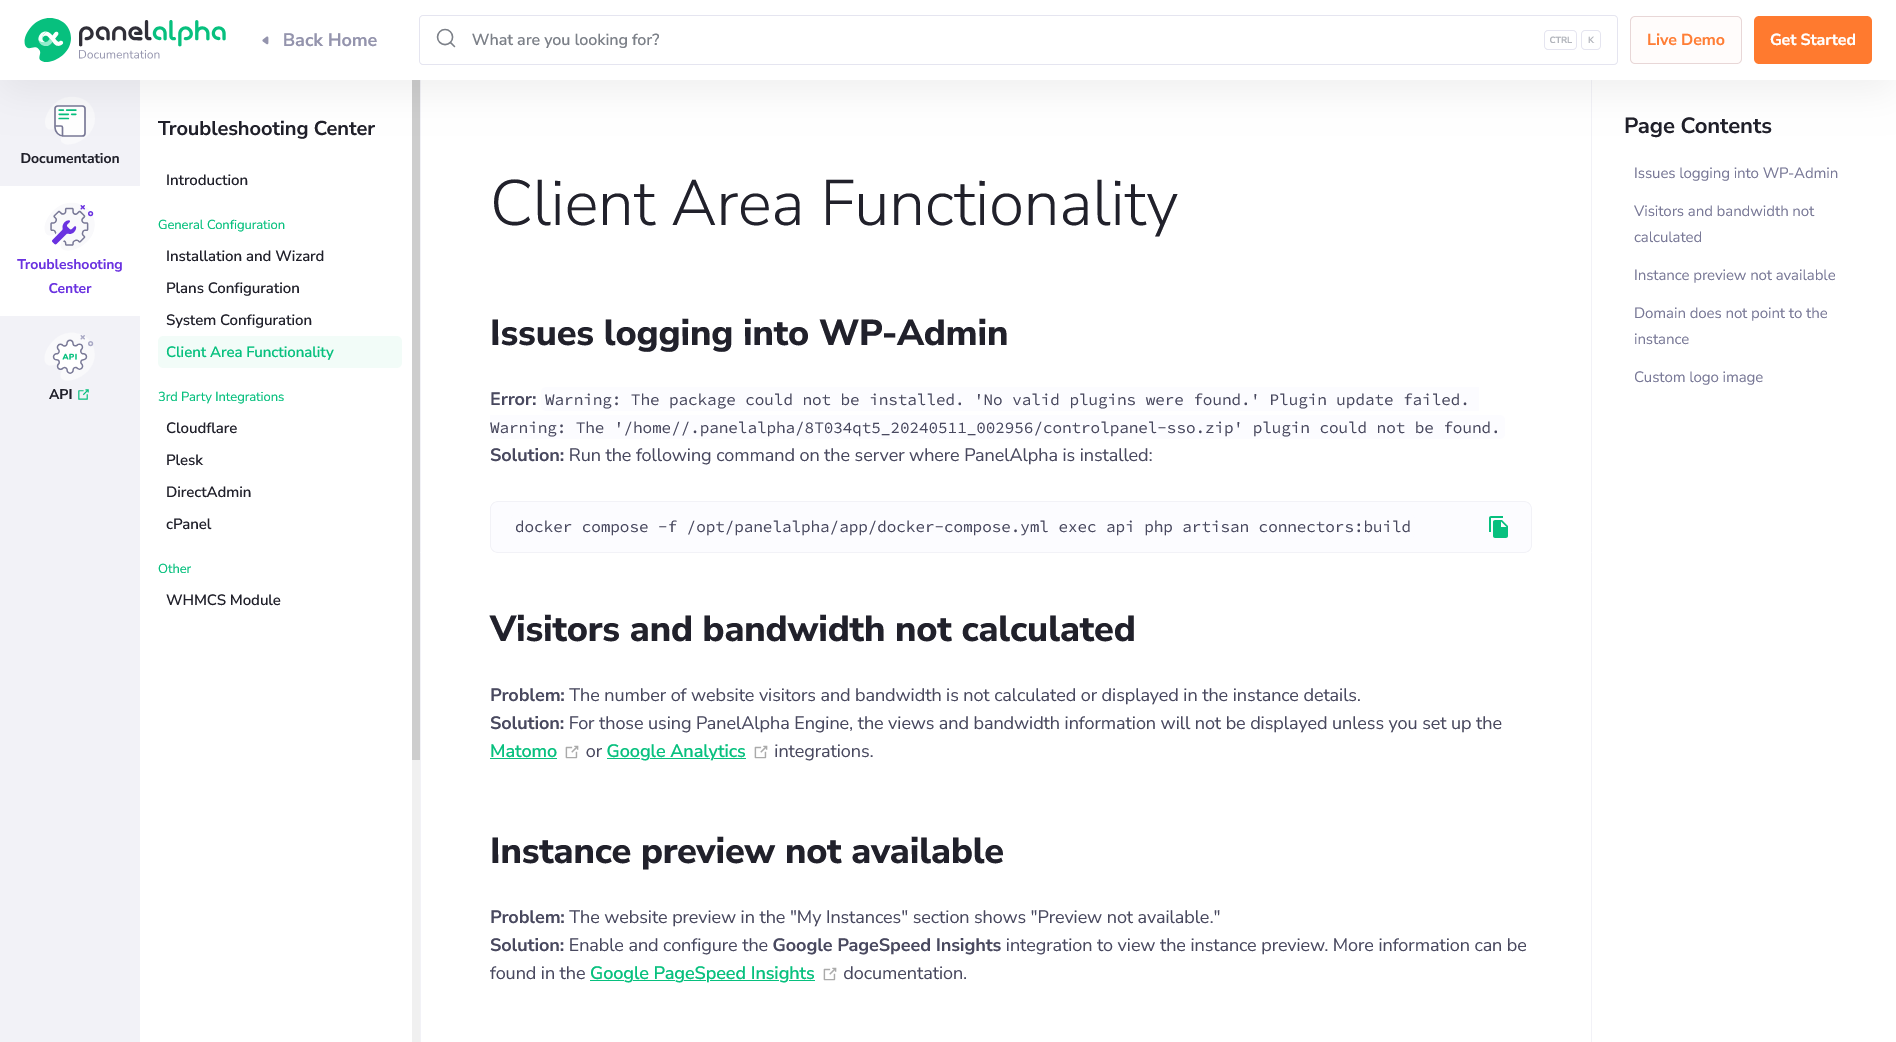Open the Matomo link

point(523,751)
